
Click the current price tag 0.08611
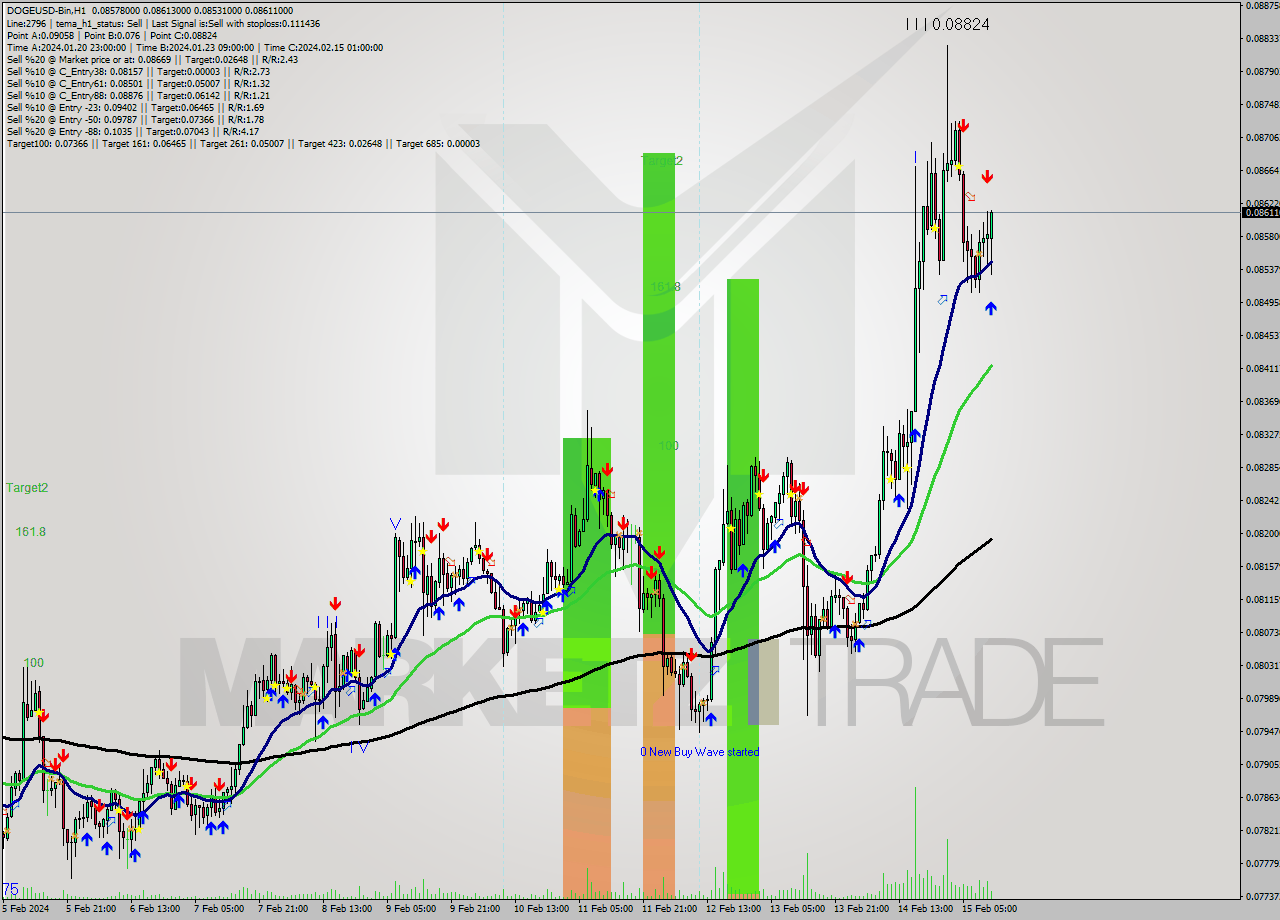1261,212
